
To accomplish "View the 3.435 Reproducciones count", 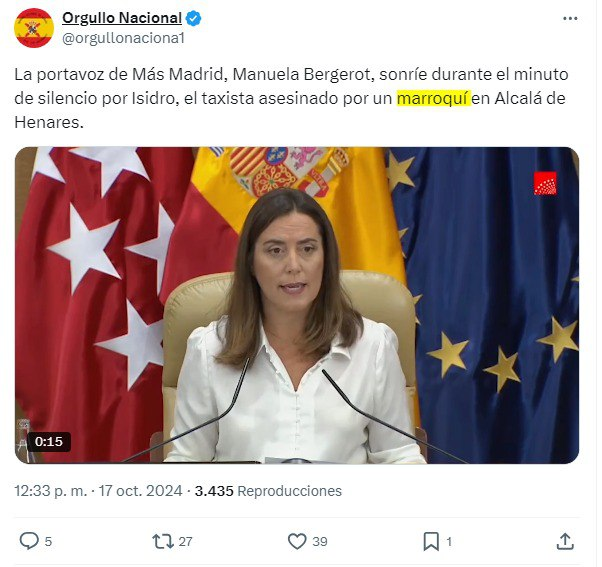I will [268, 491].
